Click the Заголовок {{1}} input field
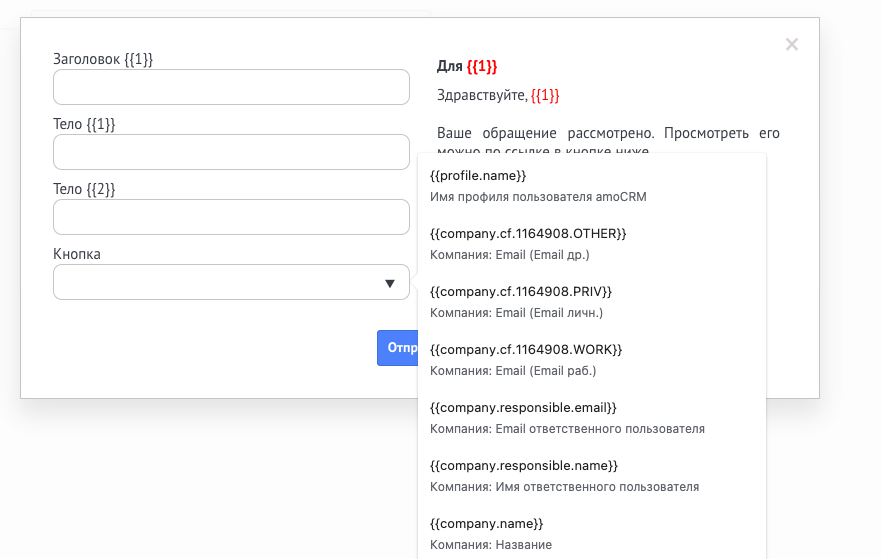881x559 pixels. 231,87
